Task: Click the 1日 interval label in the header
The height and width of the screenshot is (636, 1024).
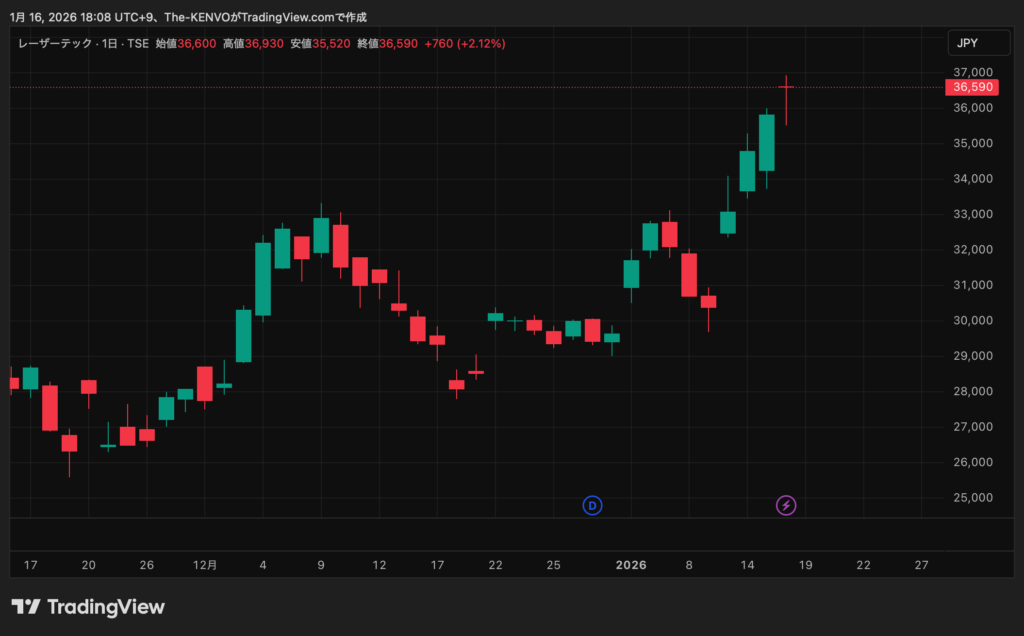Action: pyautogui.click(x=109, y=44)
